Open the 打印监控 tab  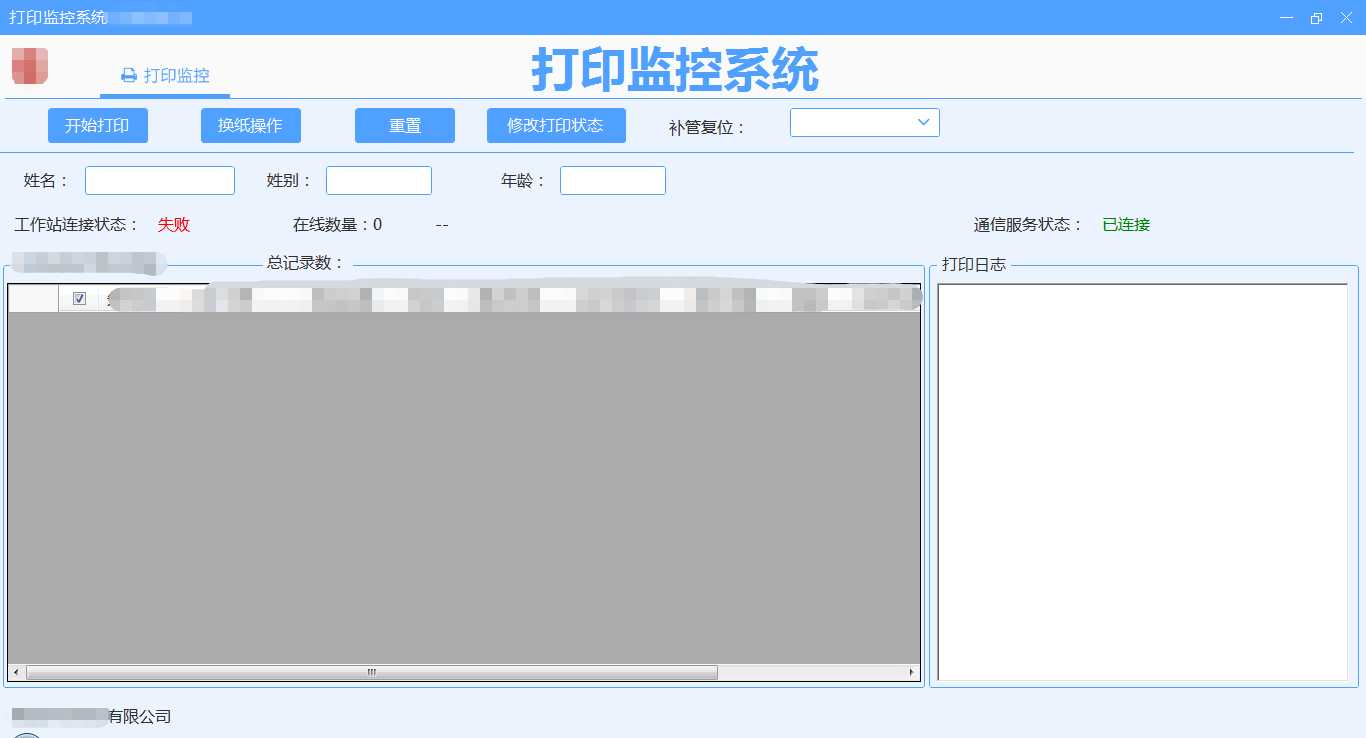(165, 75)
